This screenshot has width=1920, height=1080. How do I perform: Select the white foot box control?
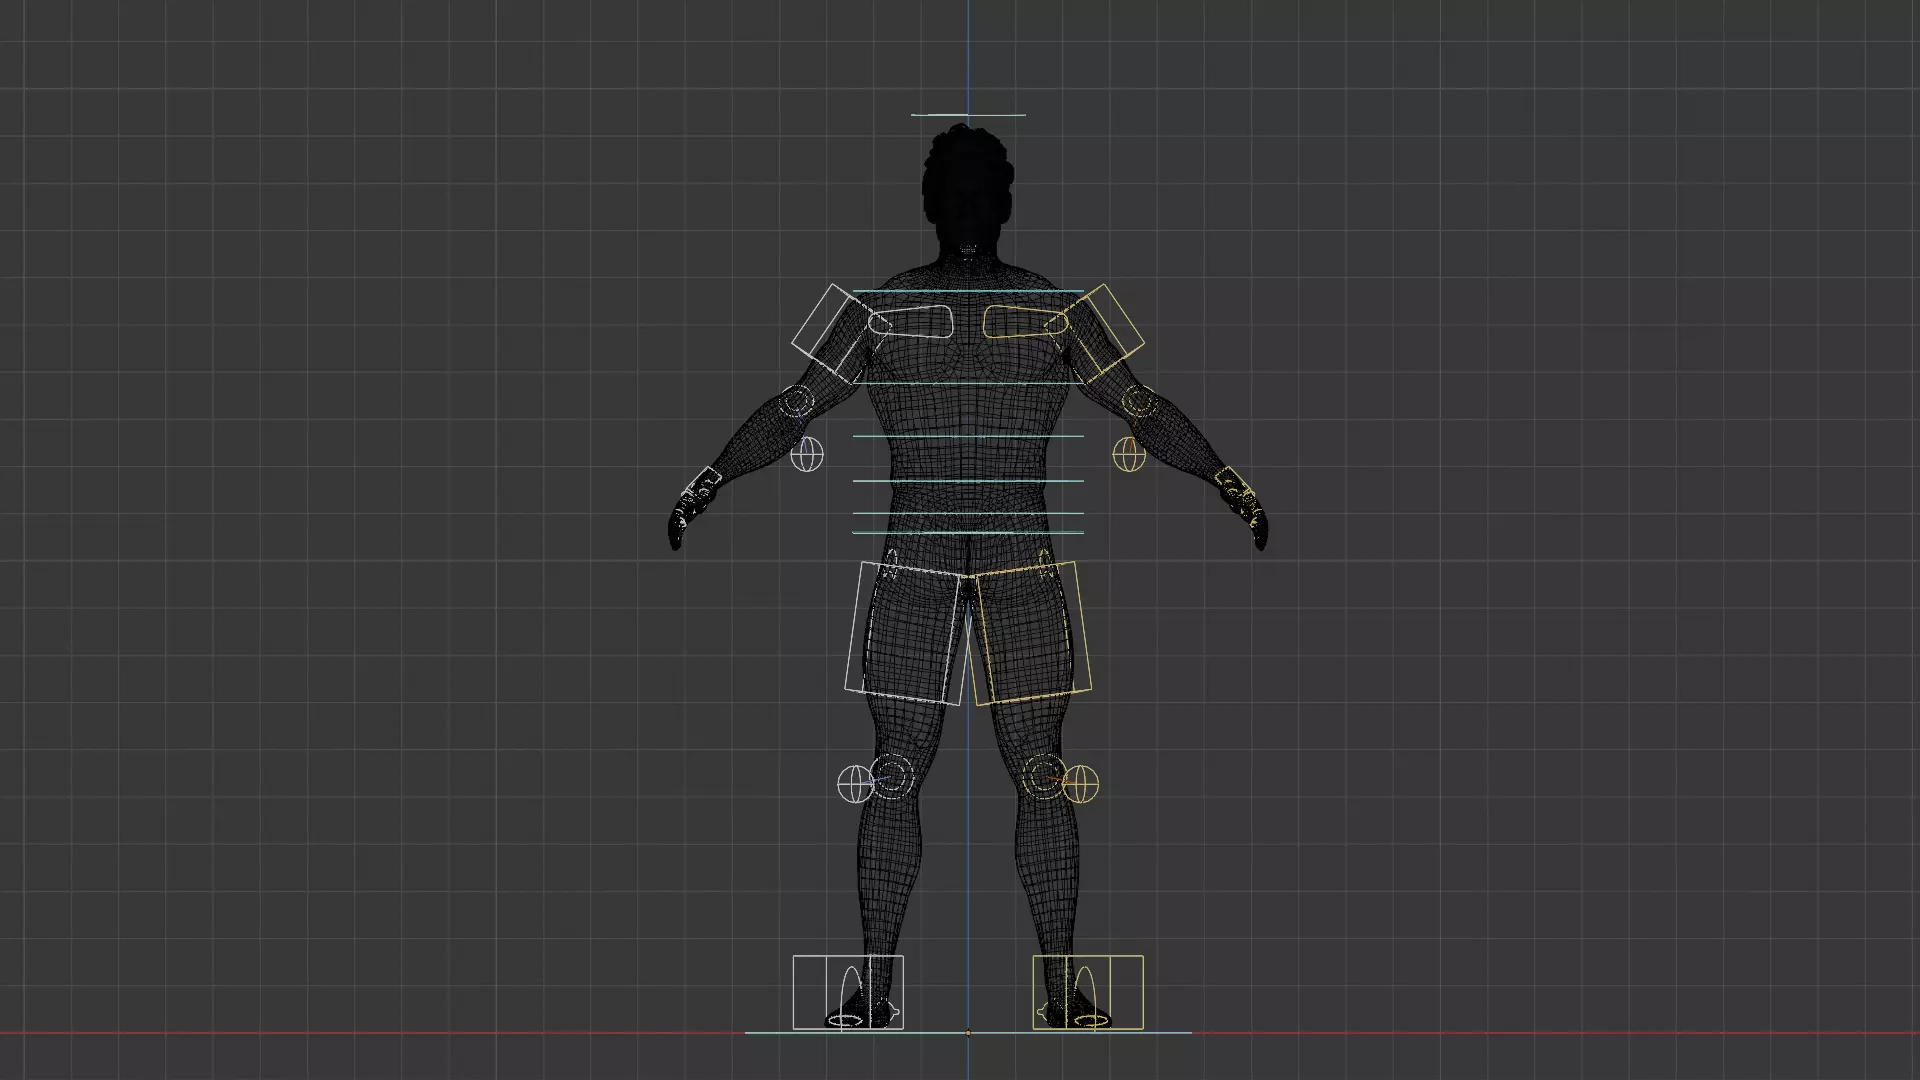[848, 992]
